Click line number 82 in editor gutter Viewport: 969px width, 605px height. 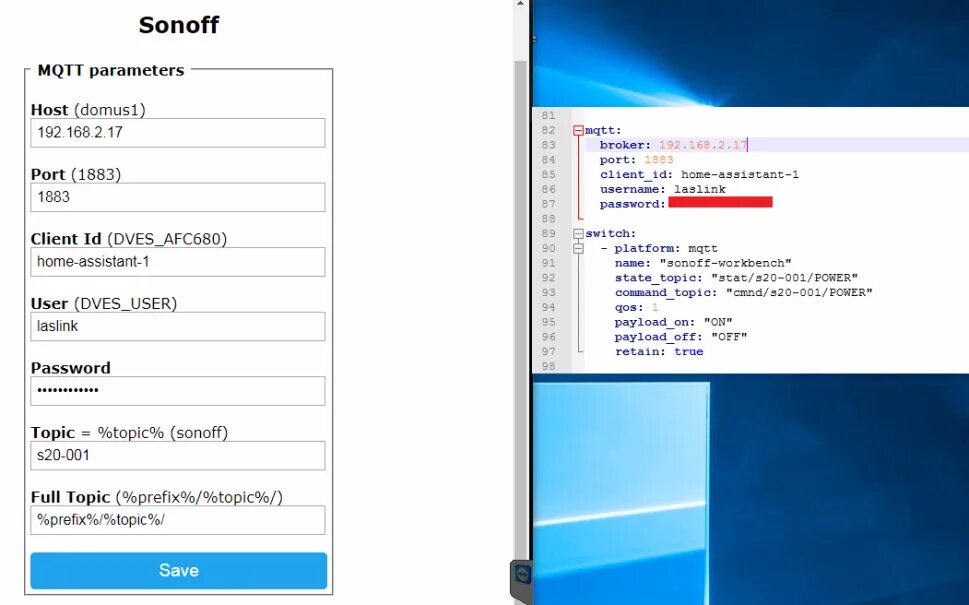[x=548, y=130]
